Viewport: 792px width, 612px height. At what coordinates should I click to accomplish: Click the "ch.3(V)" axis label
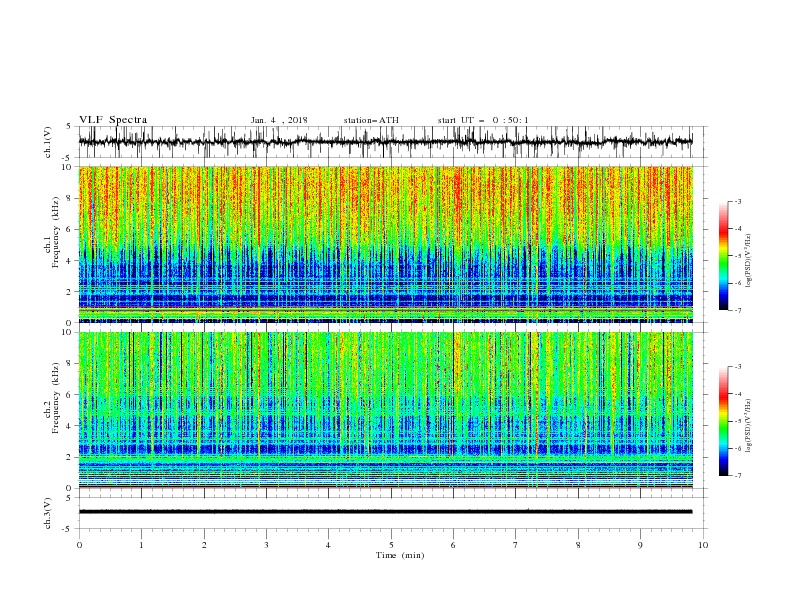pos(48,513)
